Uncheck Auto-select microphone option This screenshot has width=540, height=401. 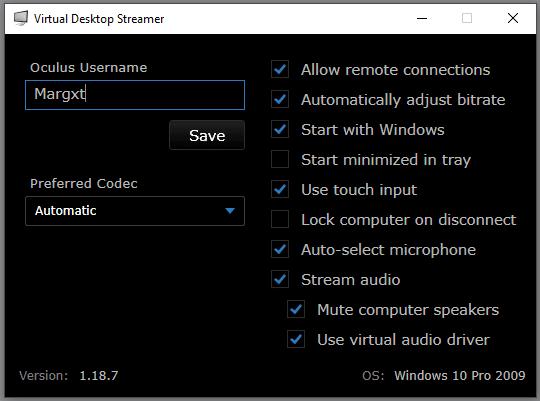(x=280, y=249)
